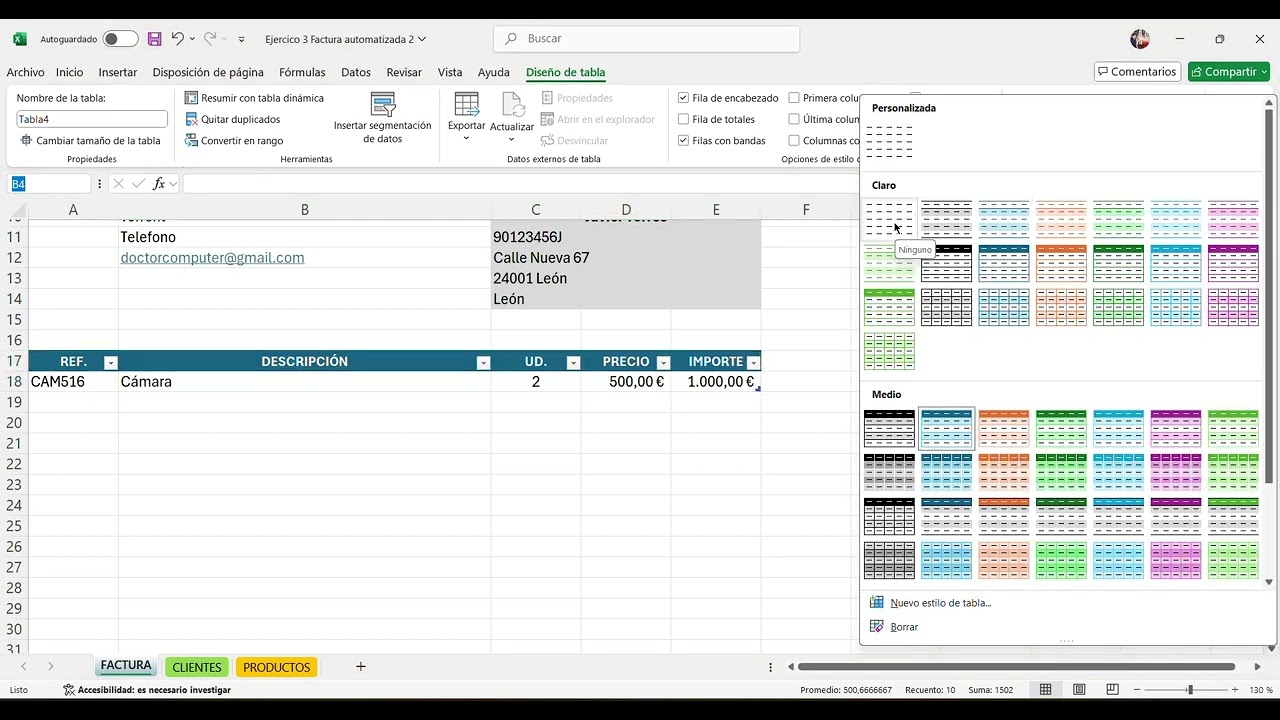
Task: Select cell containing Cámara
Action: [304, 382]
